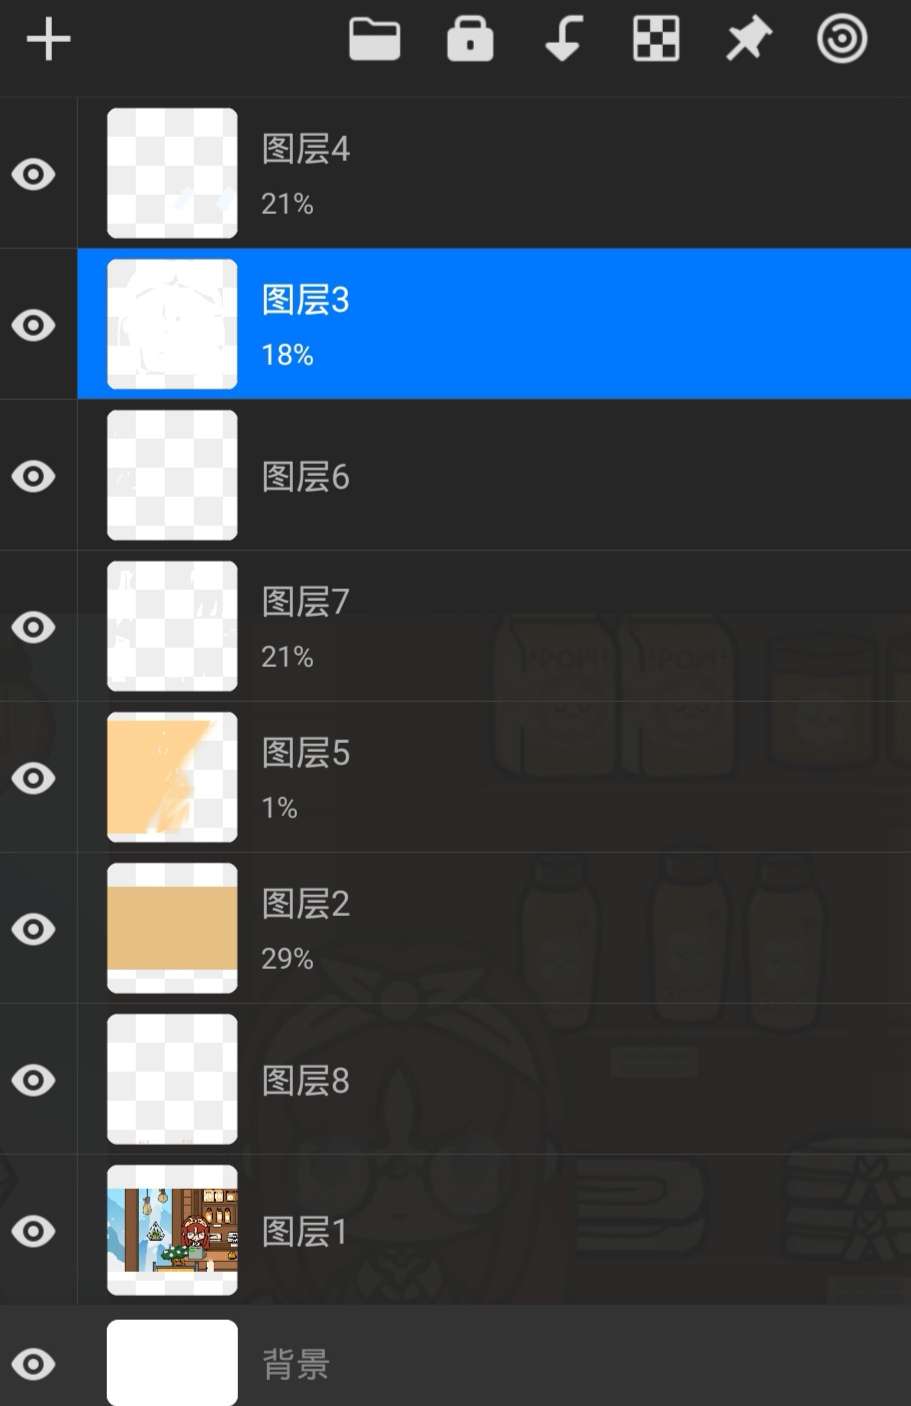Click the 图层7 layer name
This screenshot has width=911, height=1406.
[306, 602]
